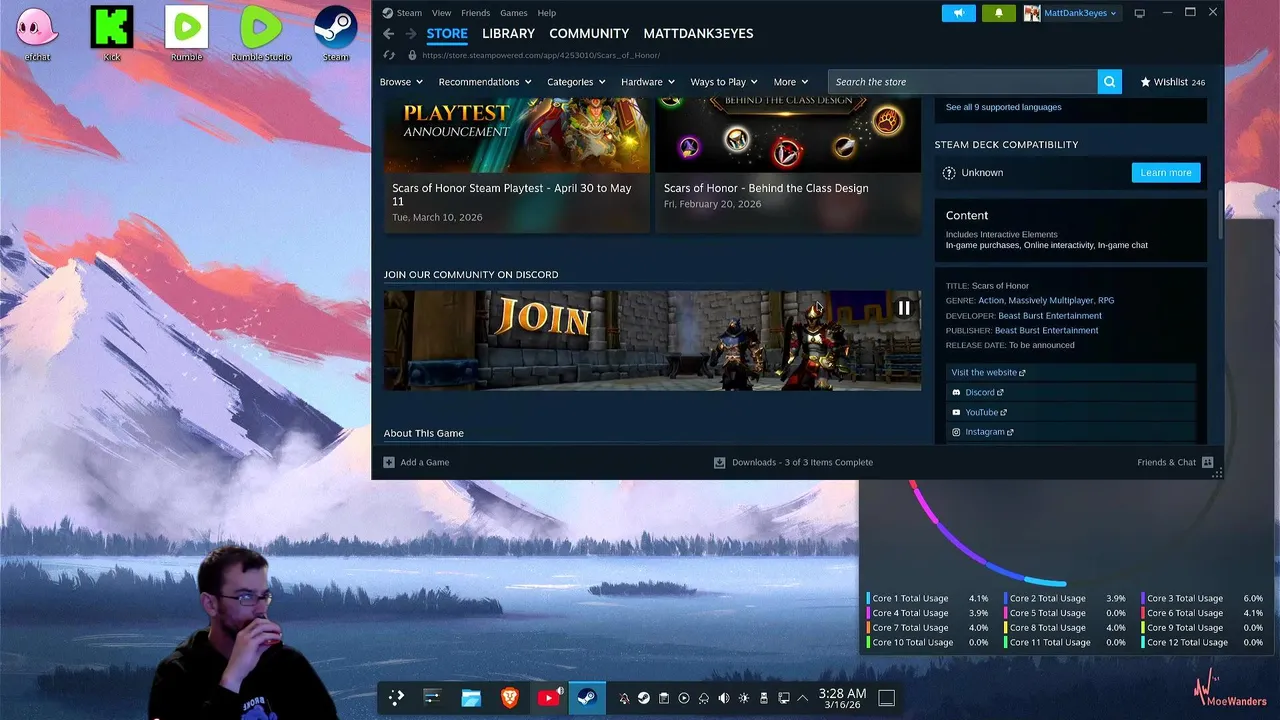Reload the Steam store page
Image resolution: width=1280 pixels, height=720 pixels.
389,55
